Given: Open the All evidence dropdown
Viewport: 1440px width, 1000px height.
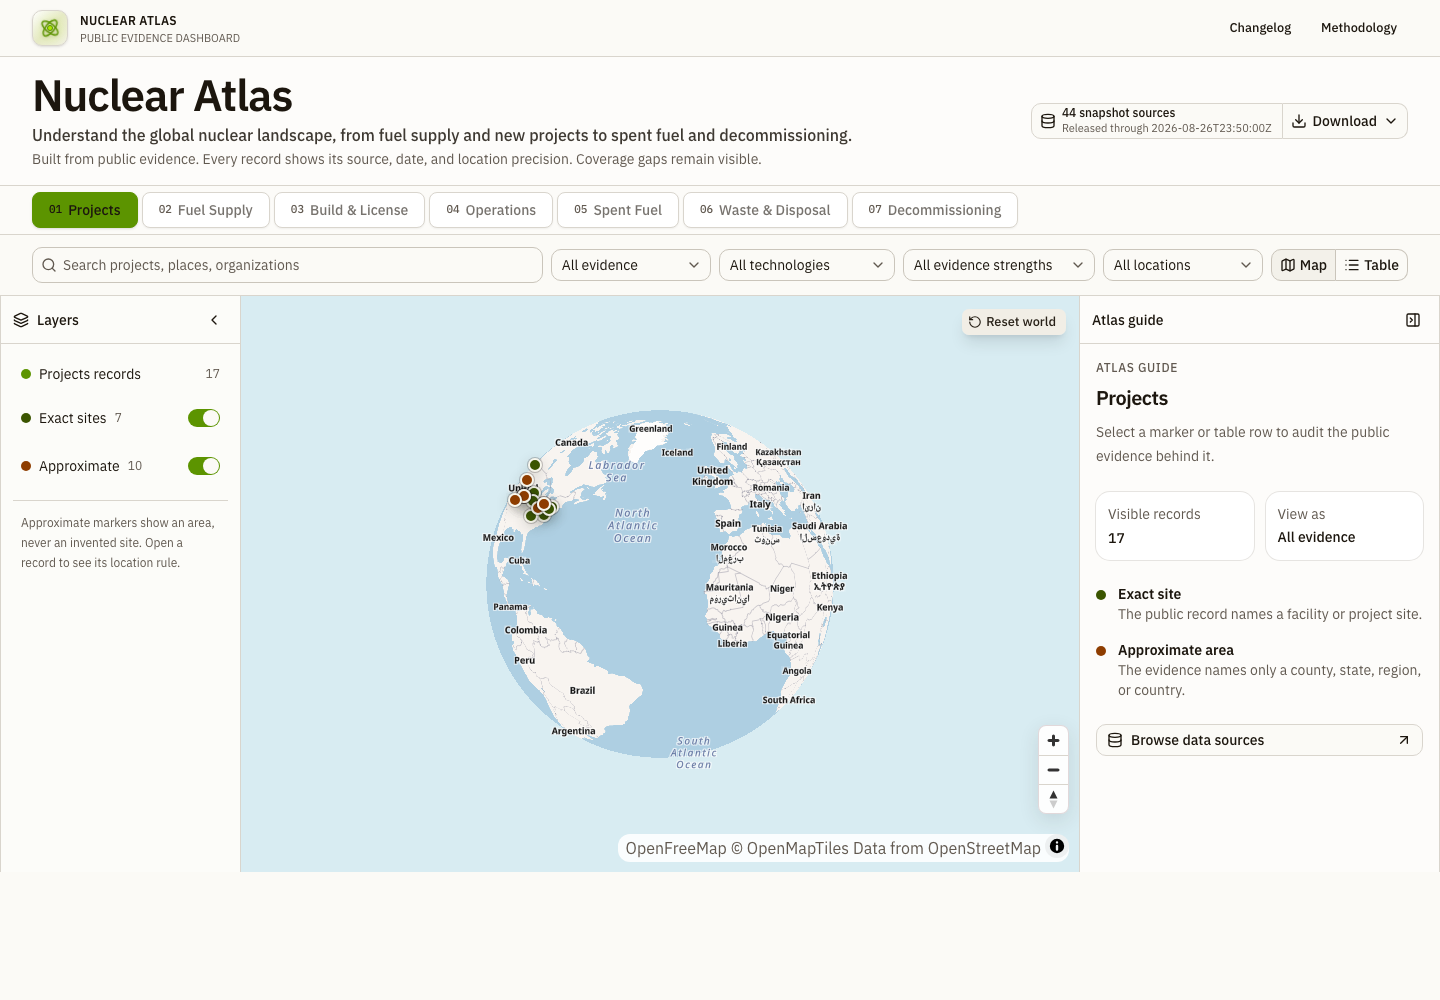Looking at the screenshot, I should (x=631, y=265).
